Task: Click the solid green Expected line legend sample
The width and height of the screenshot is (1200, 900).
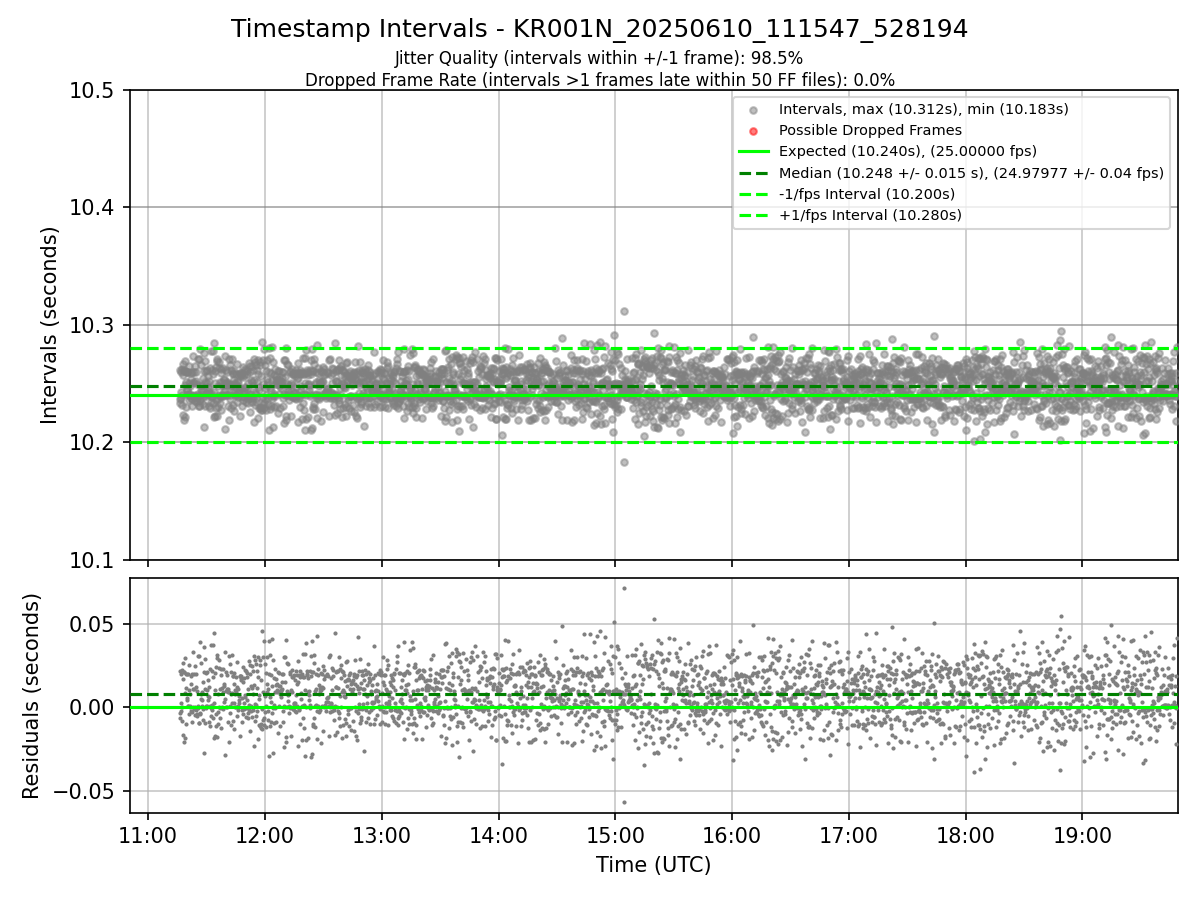Action: coord(754,152)
